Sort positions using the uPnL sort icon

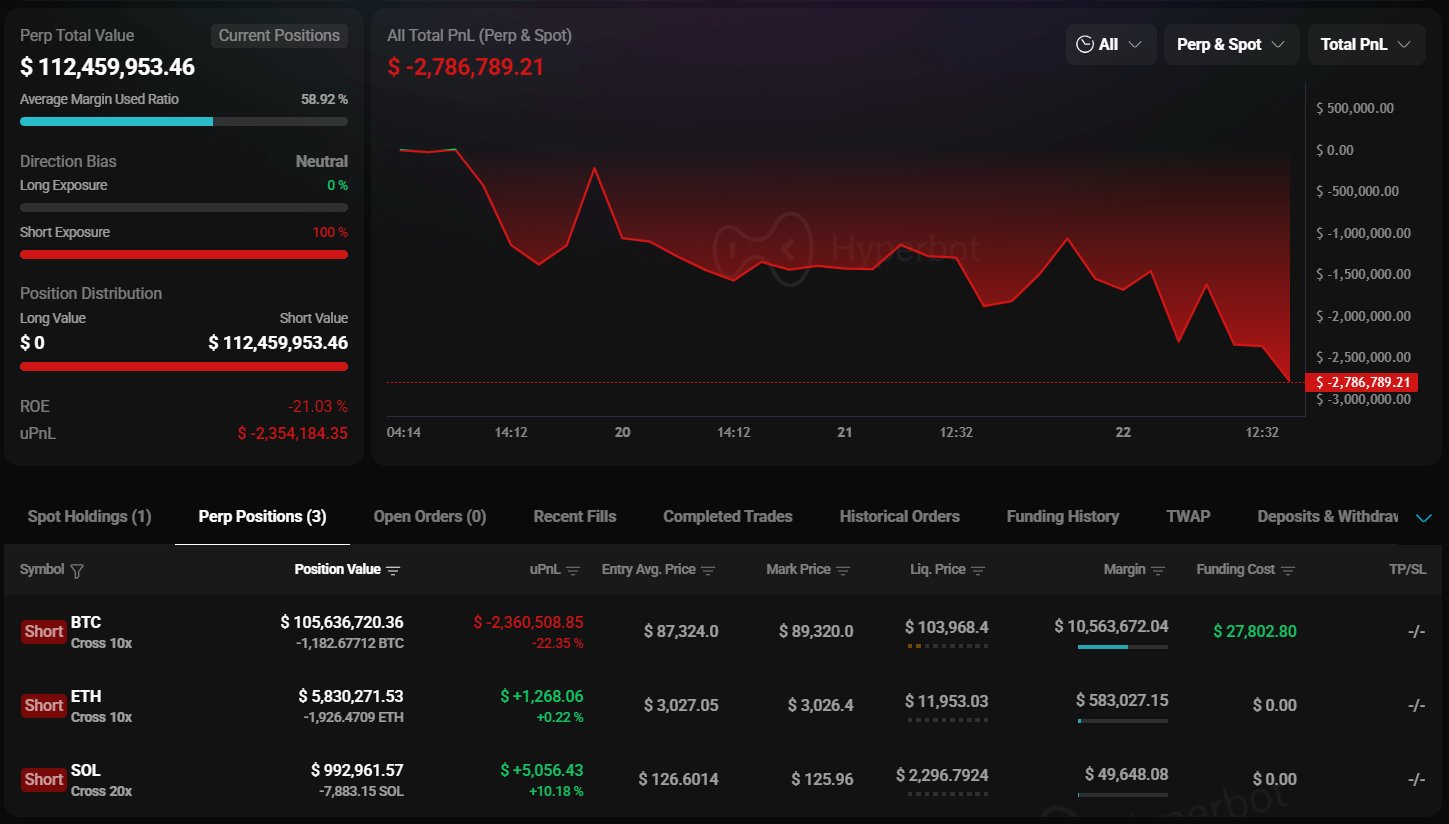(575, 569)
